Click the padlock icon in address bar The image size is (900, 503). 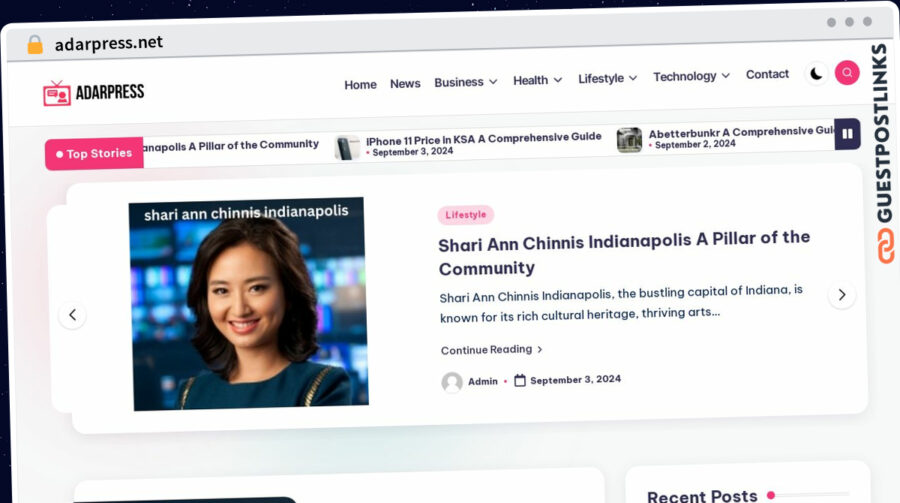click(x=35, y=45)
